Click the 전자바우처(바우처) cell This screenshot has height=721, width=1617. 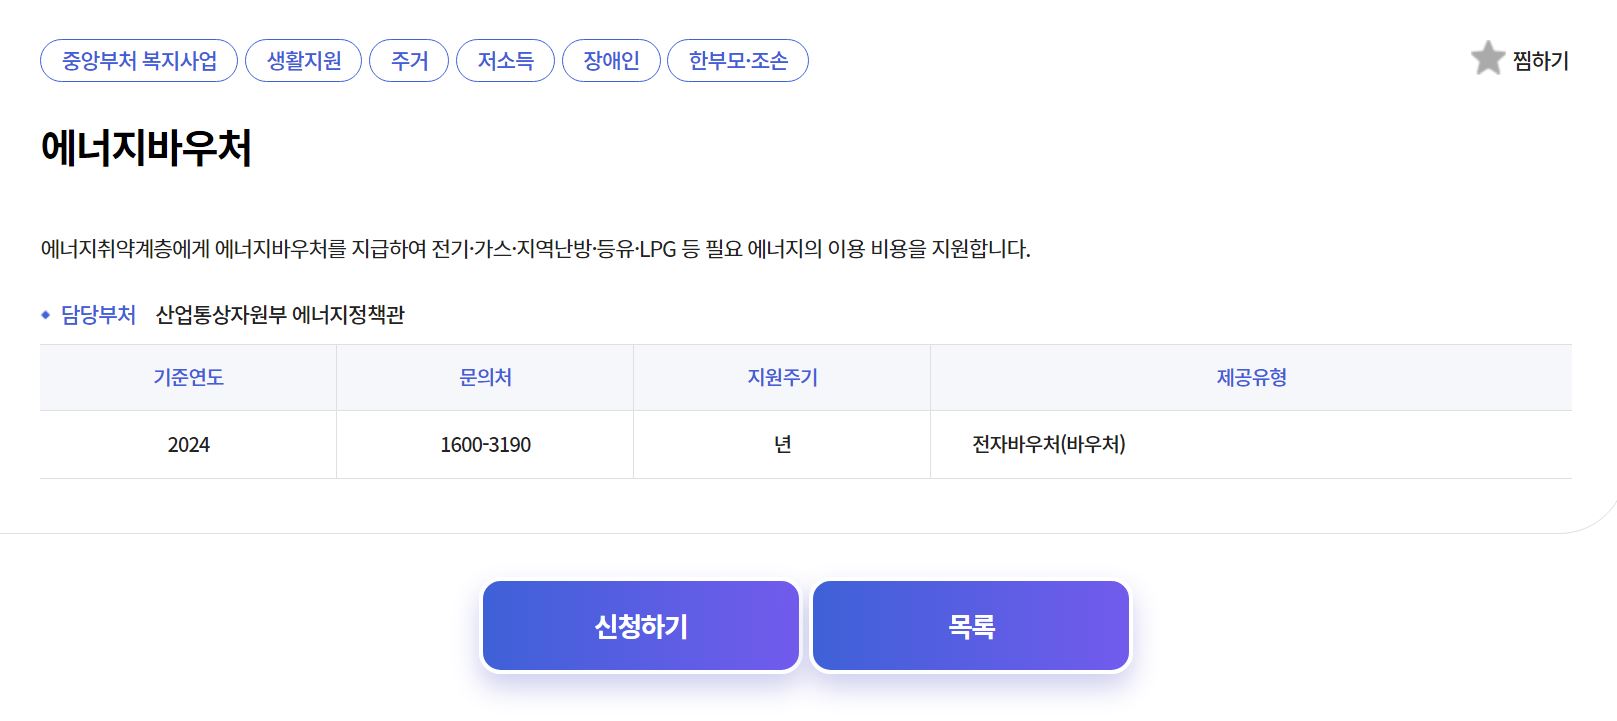[x=1050, y=444]
